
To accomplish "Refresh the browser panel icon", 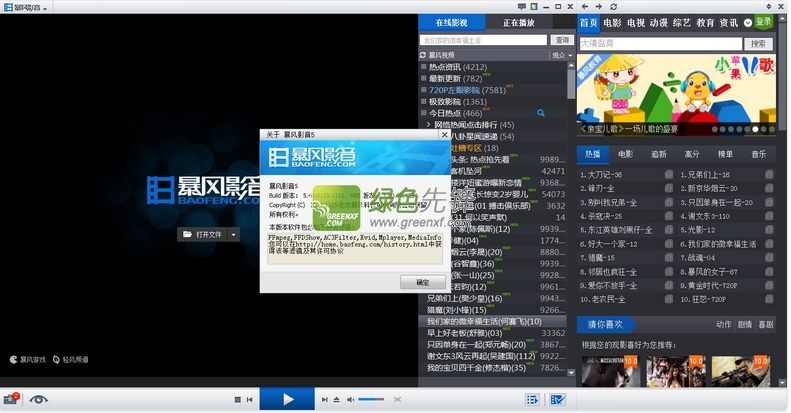I will pos(613,7).
